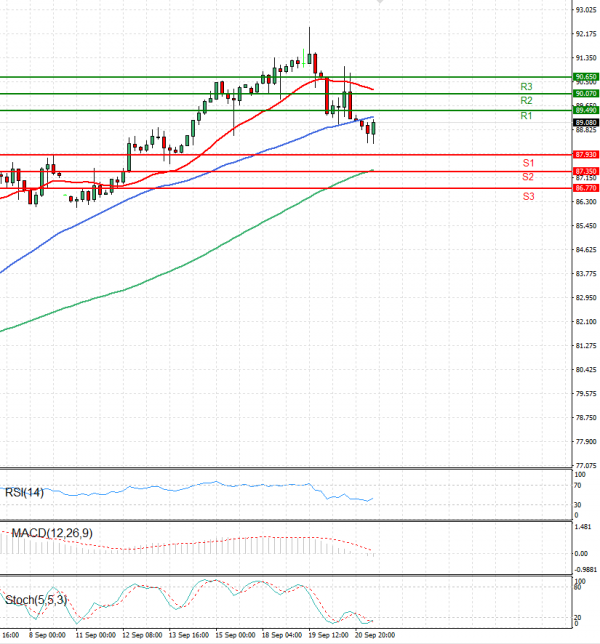Click the 85.450 price axis value
This screenshot has height=644, width=600.
pos(586,226)
